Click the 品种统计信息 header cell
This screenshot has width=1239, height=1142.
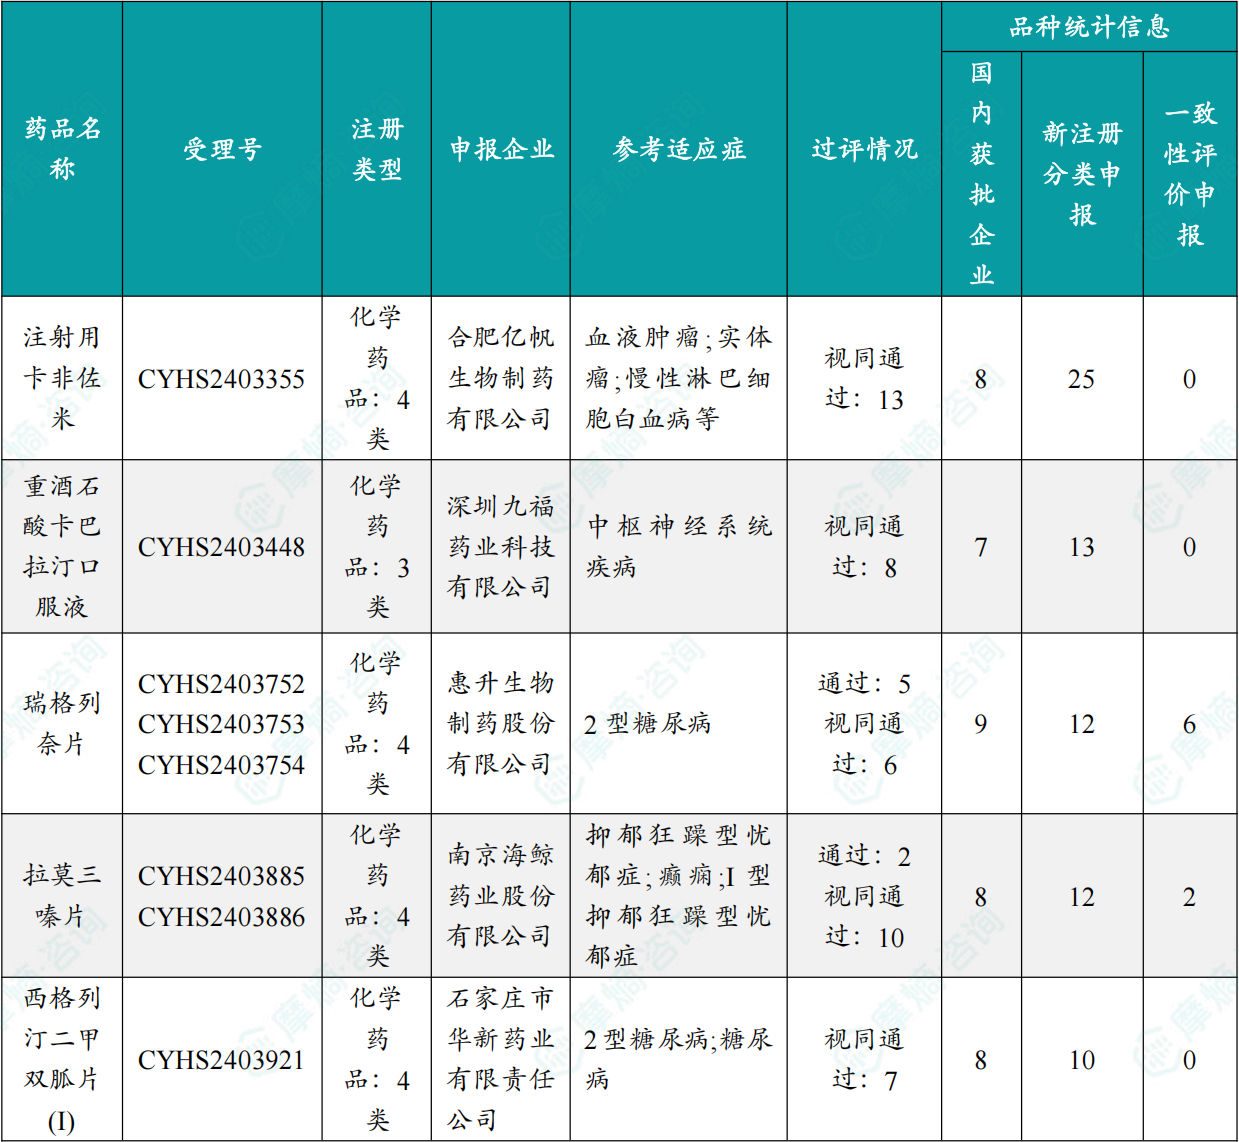[x=1089, y=26]
